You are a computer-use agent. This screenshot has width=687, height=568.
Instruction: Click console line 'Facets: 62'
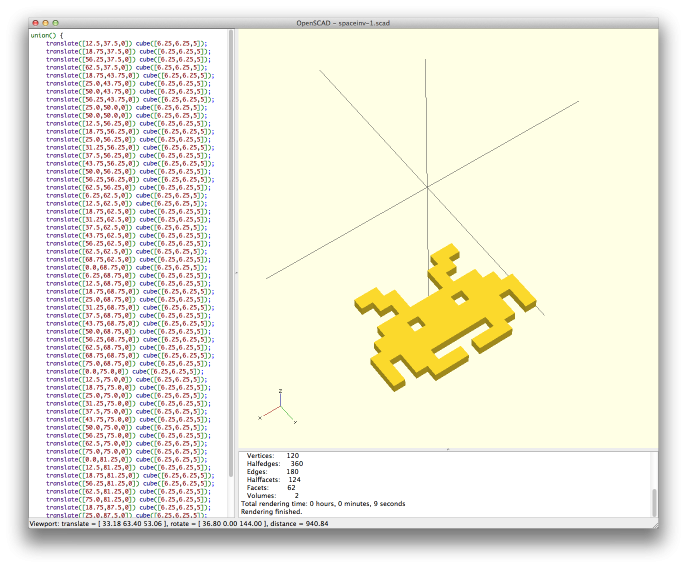[271, 488]
